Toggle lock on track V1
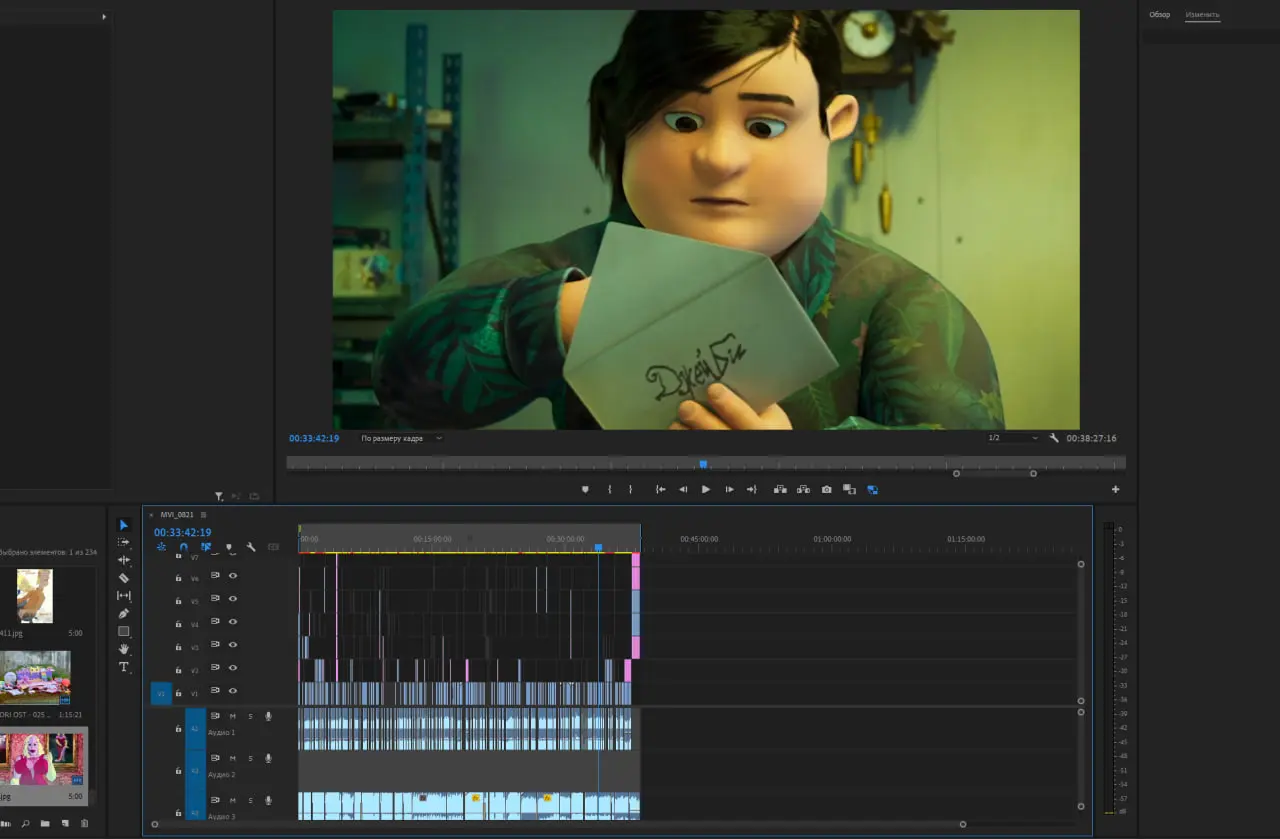The width and height of the screenshot is (1280, 839). coord(178,692)
